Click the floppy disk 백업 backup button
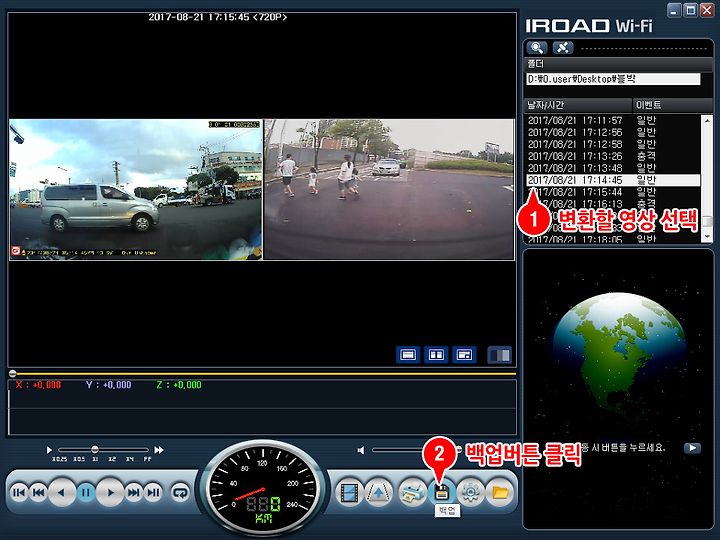 pos(441,493)
